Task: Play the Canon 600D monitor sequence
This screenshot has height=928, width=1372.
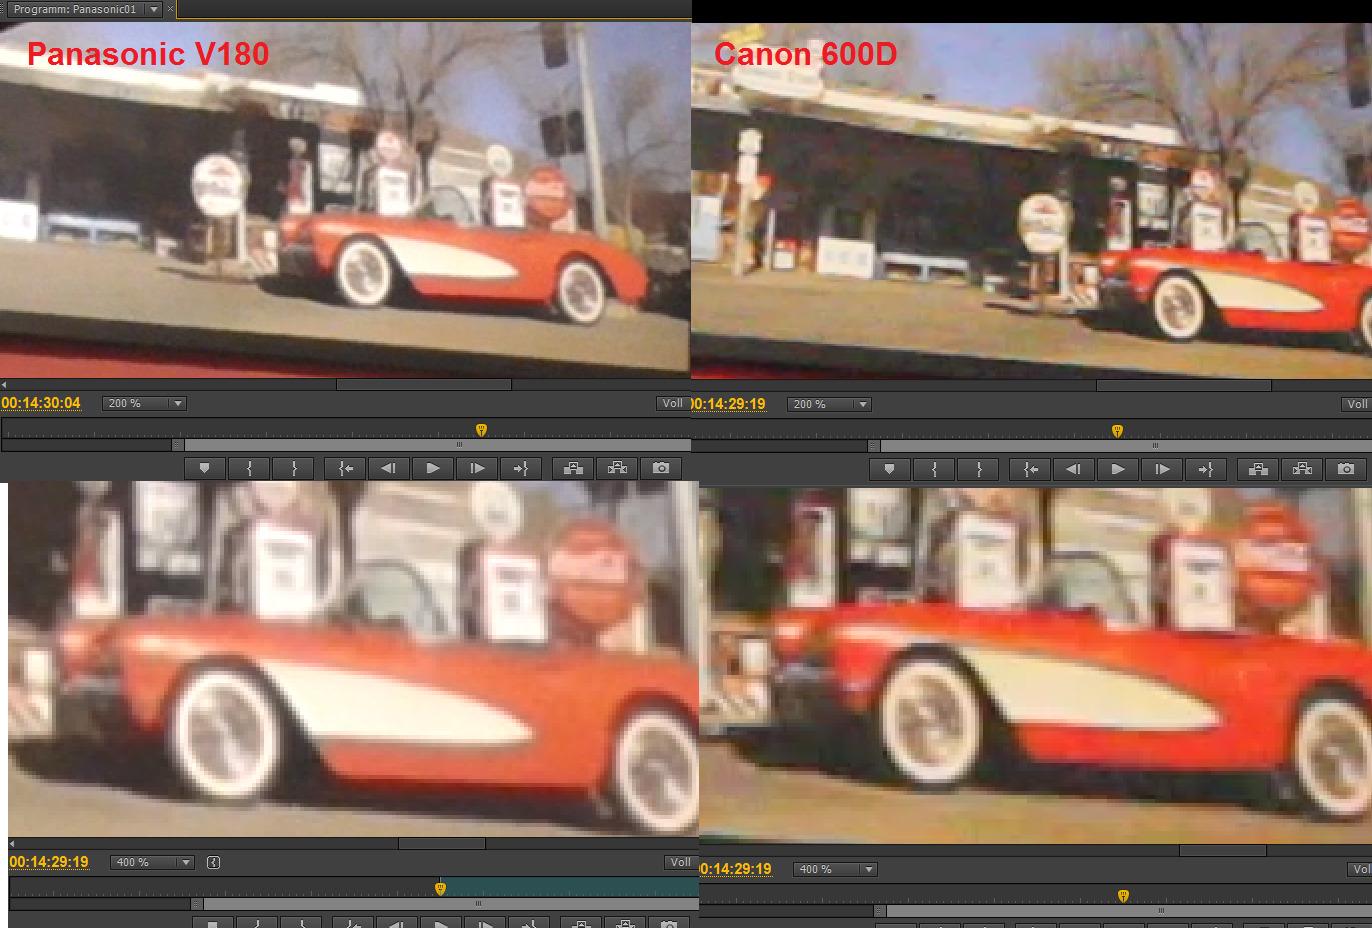Action: 1118,469
